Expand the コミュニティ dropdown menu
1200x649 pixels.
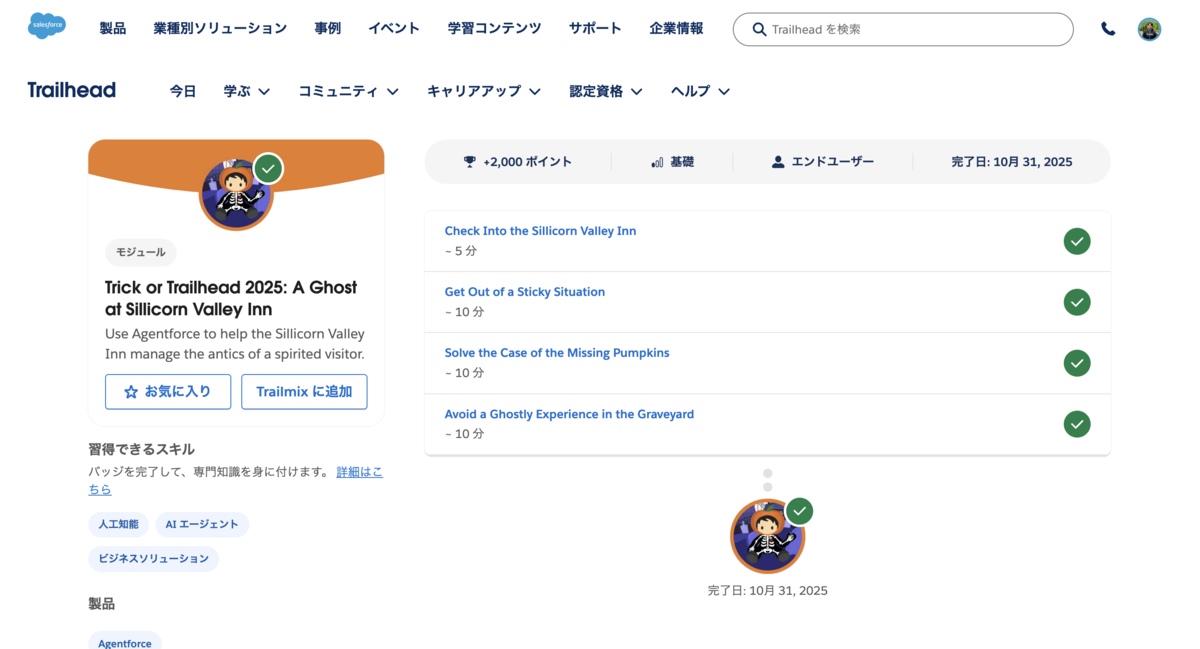tap(348, 91)
